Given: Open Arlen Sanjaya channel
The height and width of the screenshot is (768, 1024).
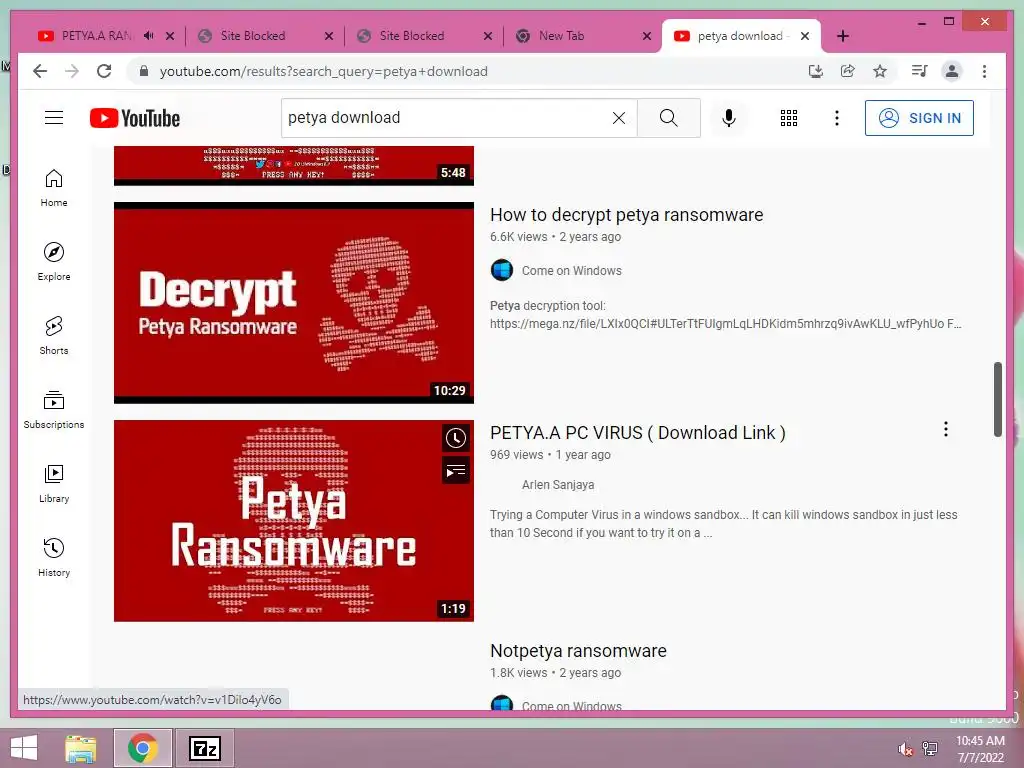Looking at the screenshot, I should (x=558, y=485).
